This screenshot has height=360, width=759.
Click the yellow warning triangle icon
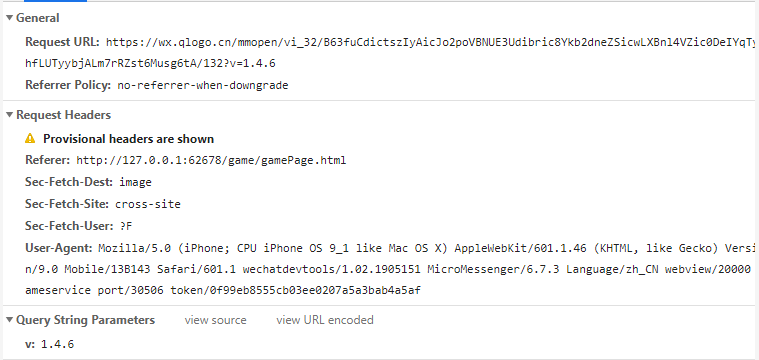[x=30, y=139]
